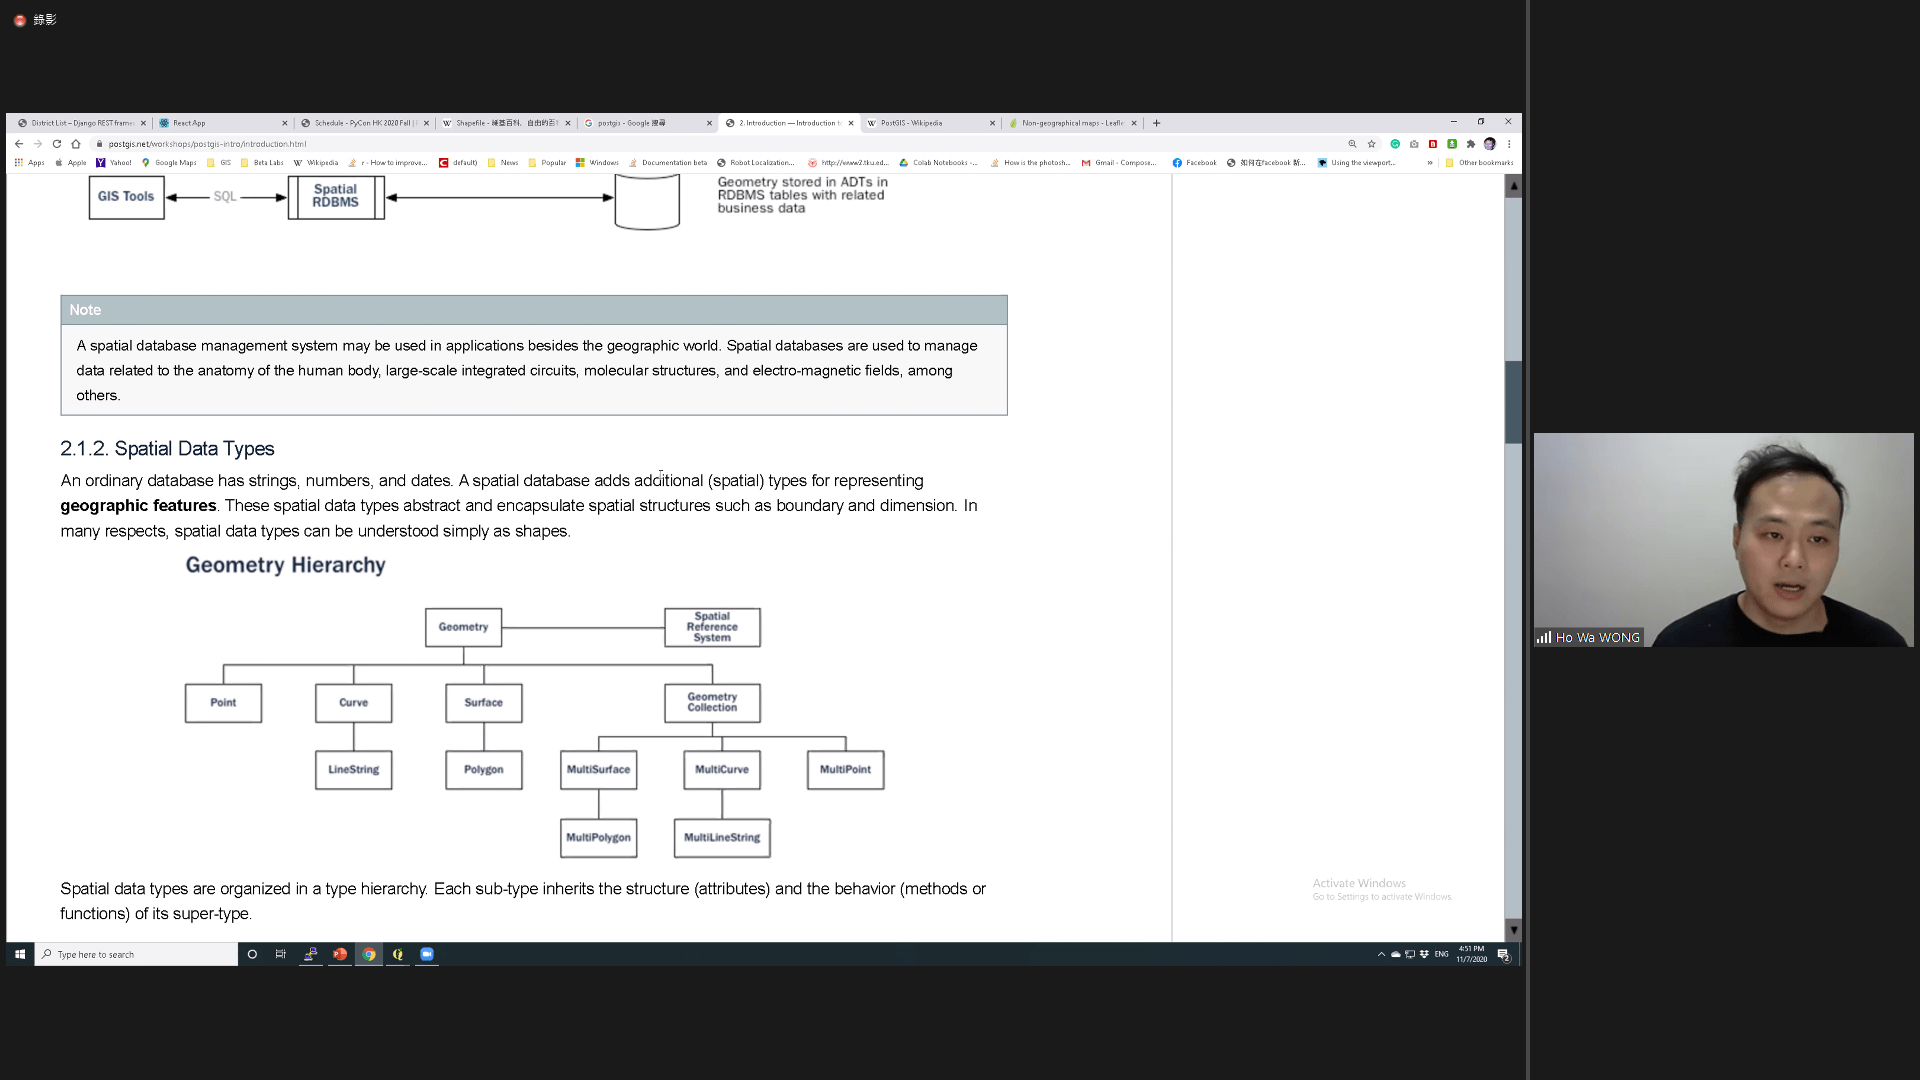1920x1080 pixels.
Task: Open Colab Notebooks bookmark
Action: [x=938, y=162]
